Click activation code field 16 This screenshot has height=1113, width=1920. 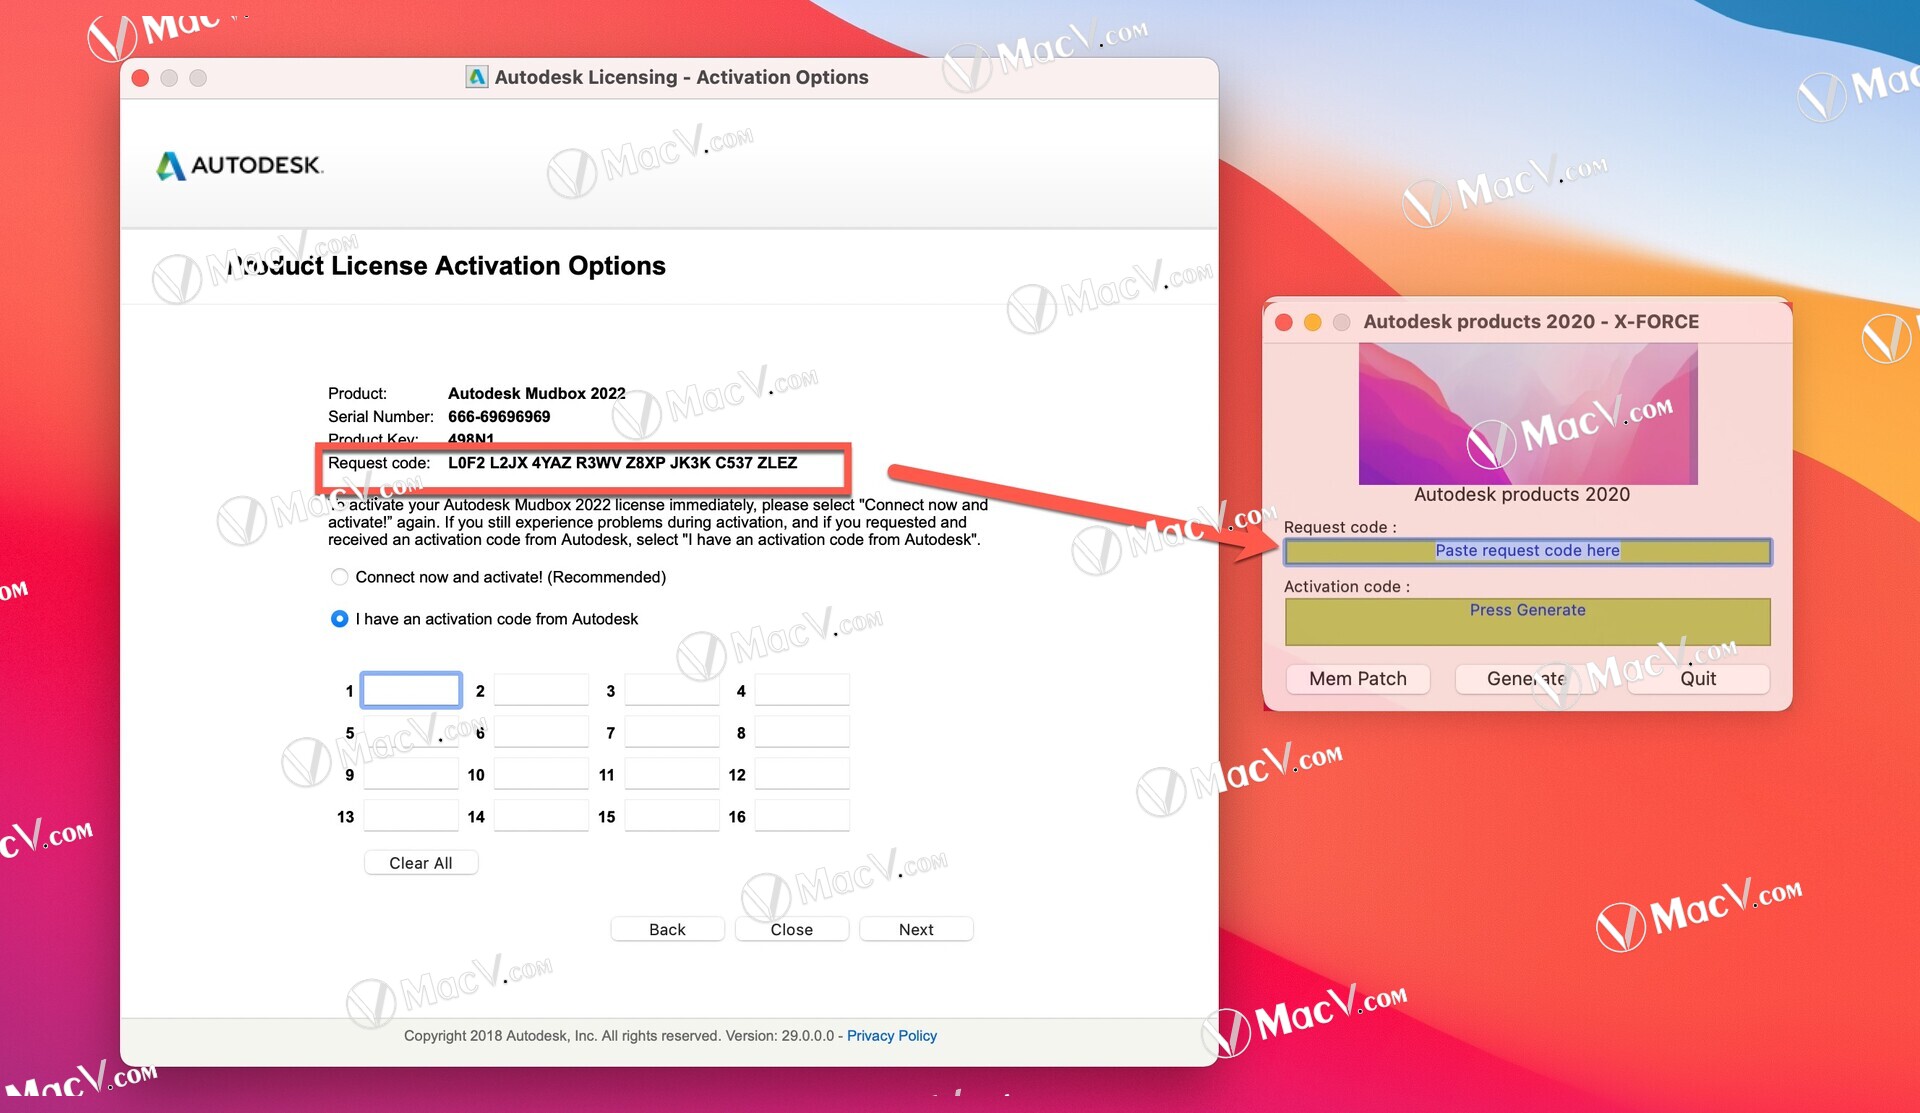(x=802, y=816)
